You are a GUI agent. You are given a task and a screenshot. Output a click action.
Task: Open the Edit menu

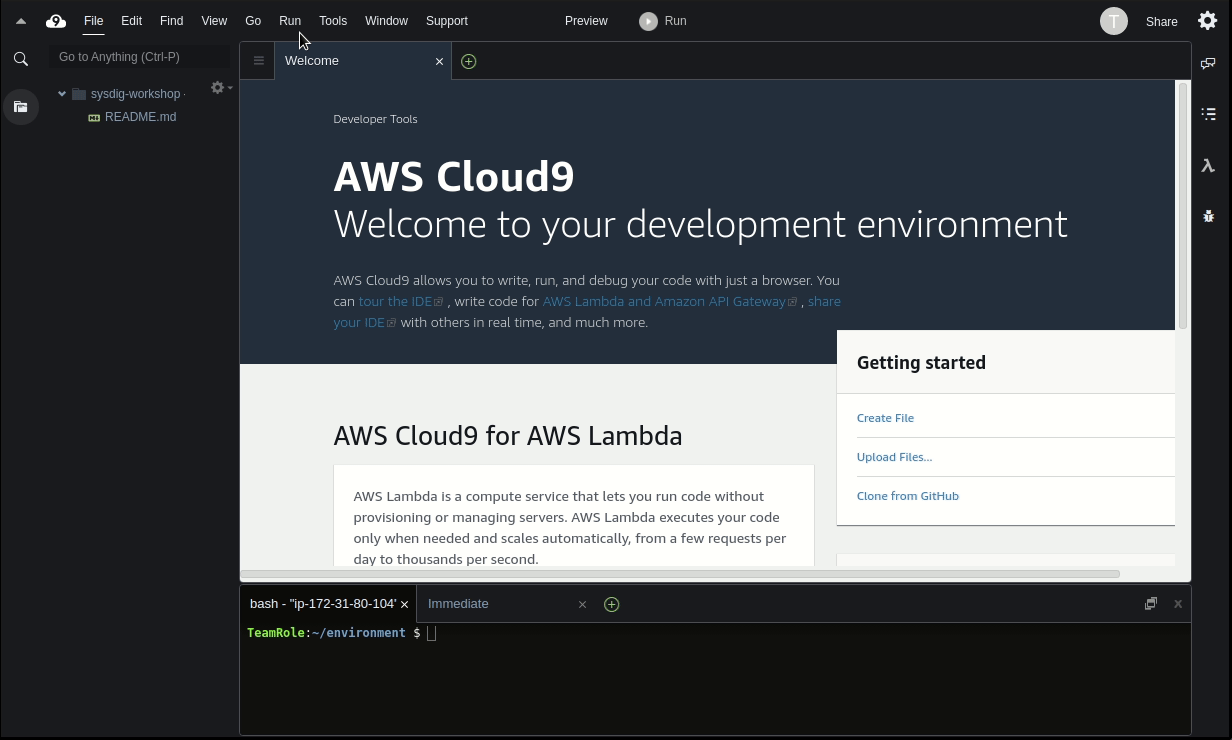[131, 21]
